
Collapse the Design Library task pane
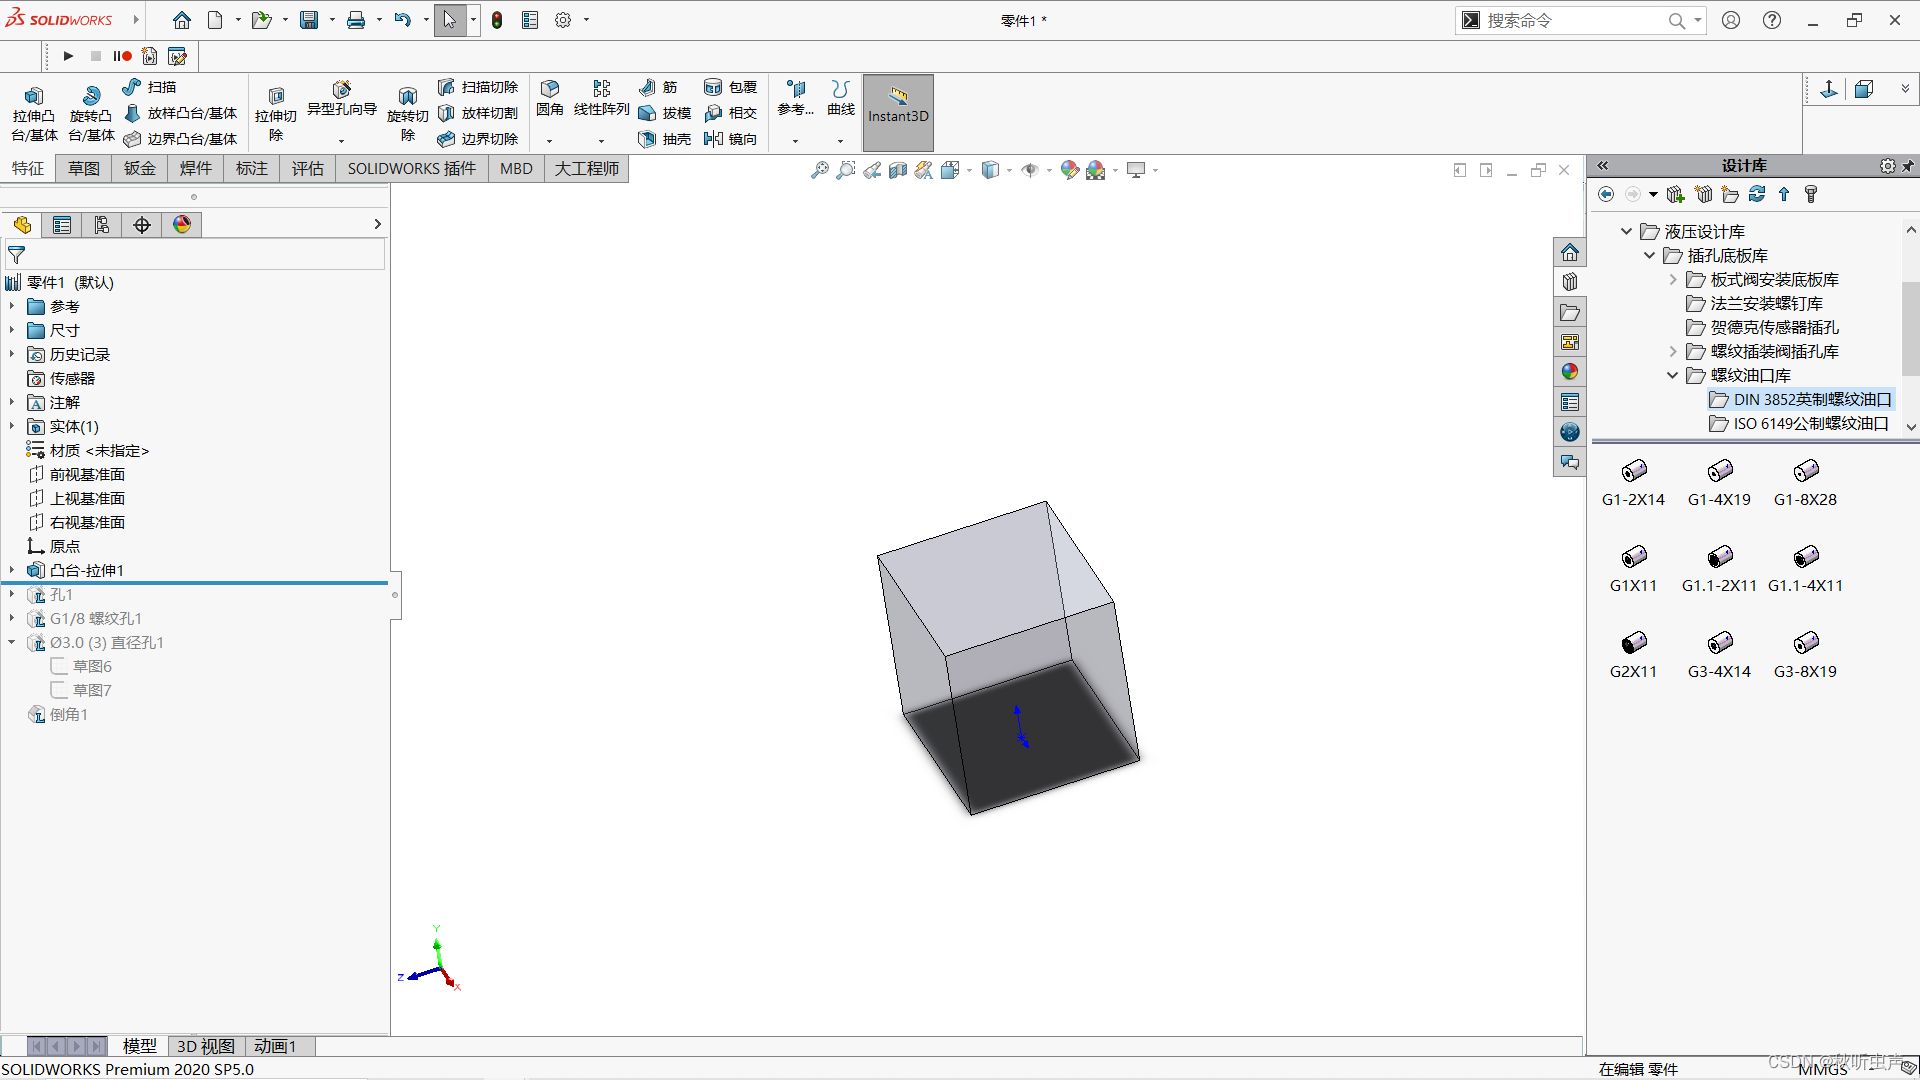(x=1603, y=166)
